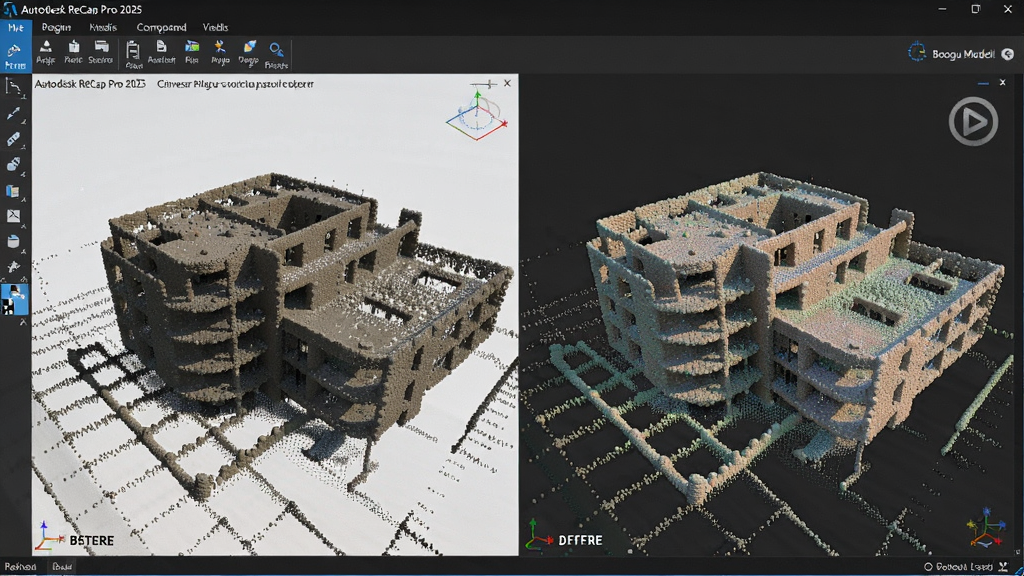Close the left viewport panel with its X
The image size is (1024, 576).
click(507, 84)
